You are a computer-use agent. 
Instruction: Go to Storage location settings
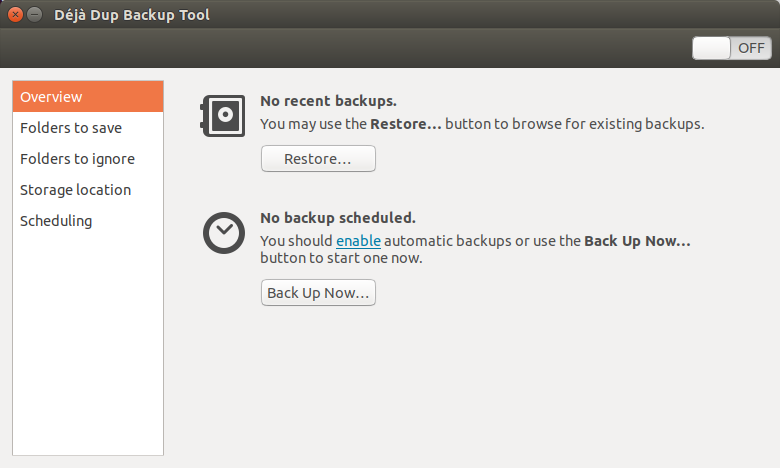click(88, 190)
